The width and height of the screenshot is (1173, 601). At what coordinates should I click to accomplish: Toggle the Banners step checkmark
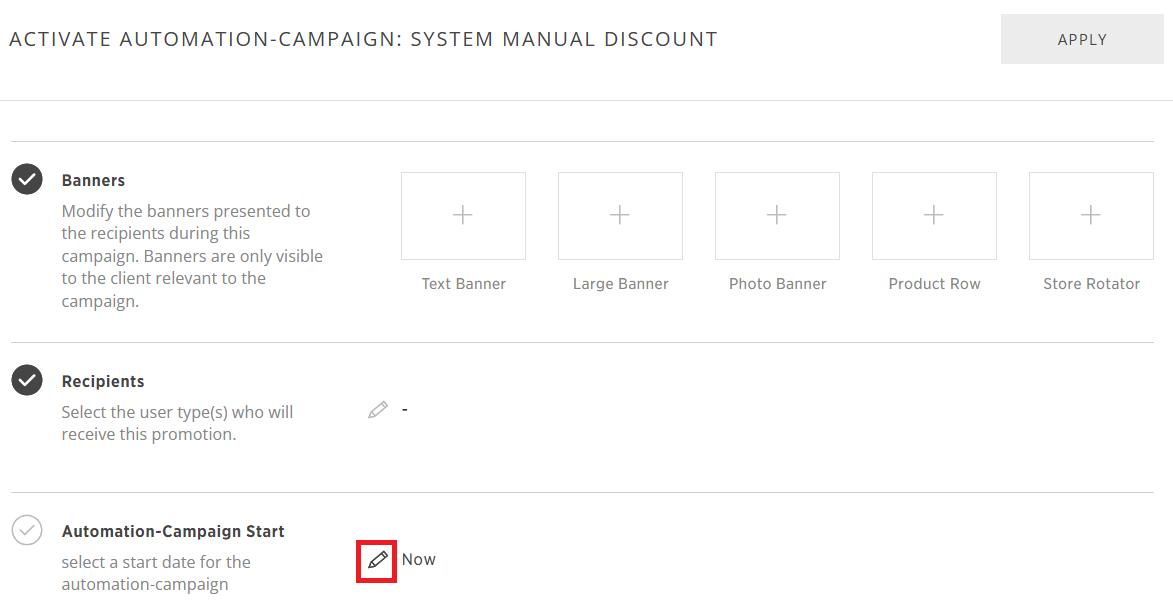click(x=27, y=179)
